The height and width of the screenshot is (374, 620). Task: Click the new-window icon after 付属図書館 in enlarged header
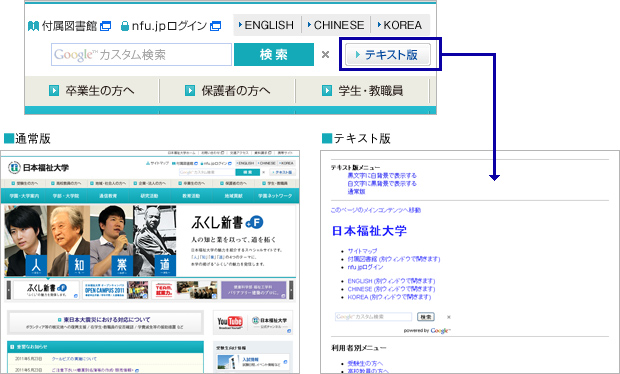pyautogui.click(x=106, y=26)
